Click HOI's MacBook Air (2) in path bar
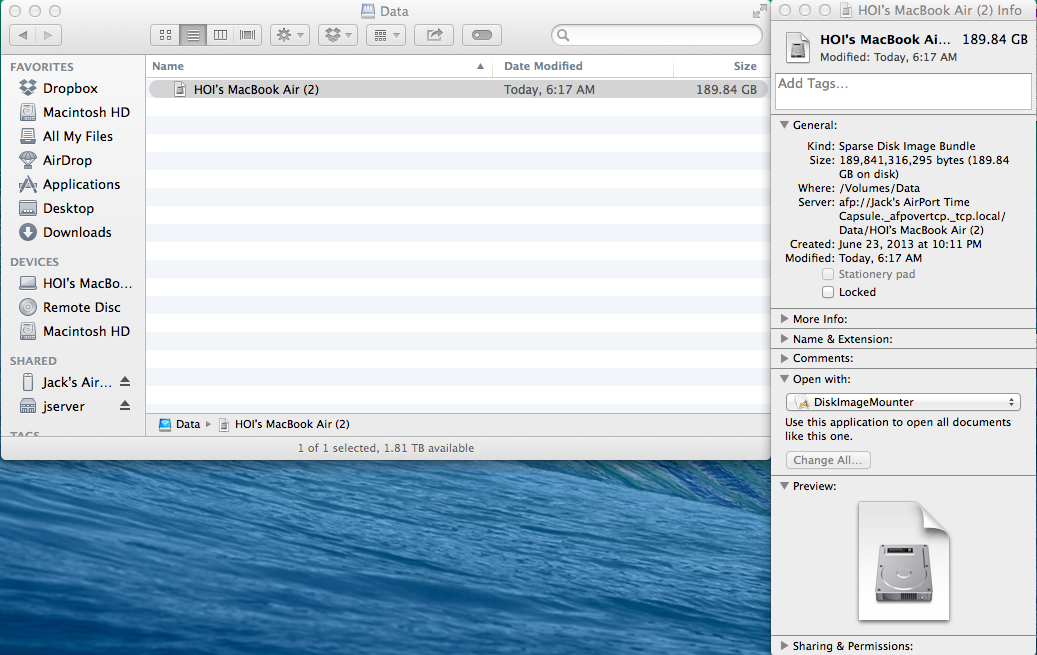The height and width of the screenshot is (655, 1037). pos(284,424)
